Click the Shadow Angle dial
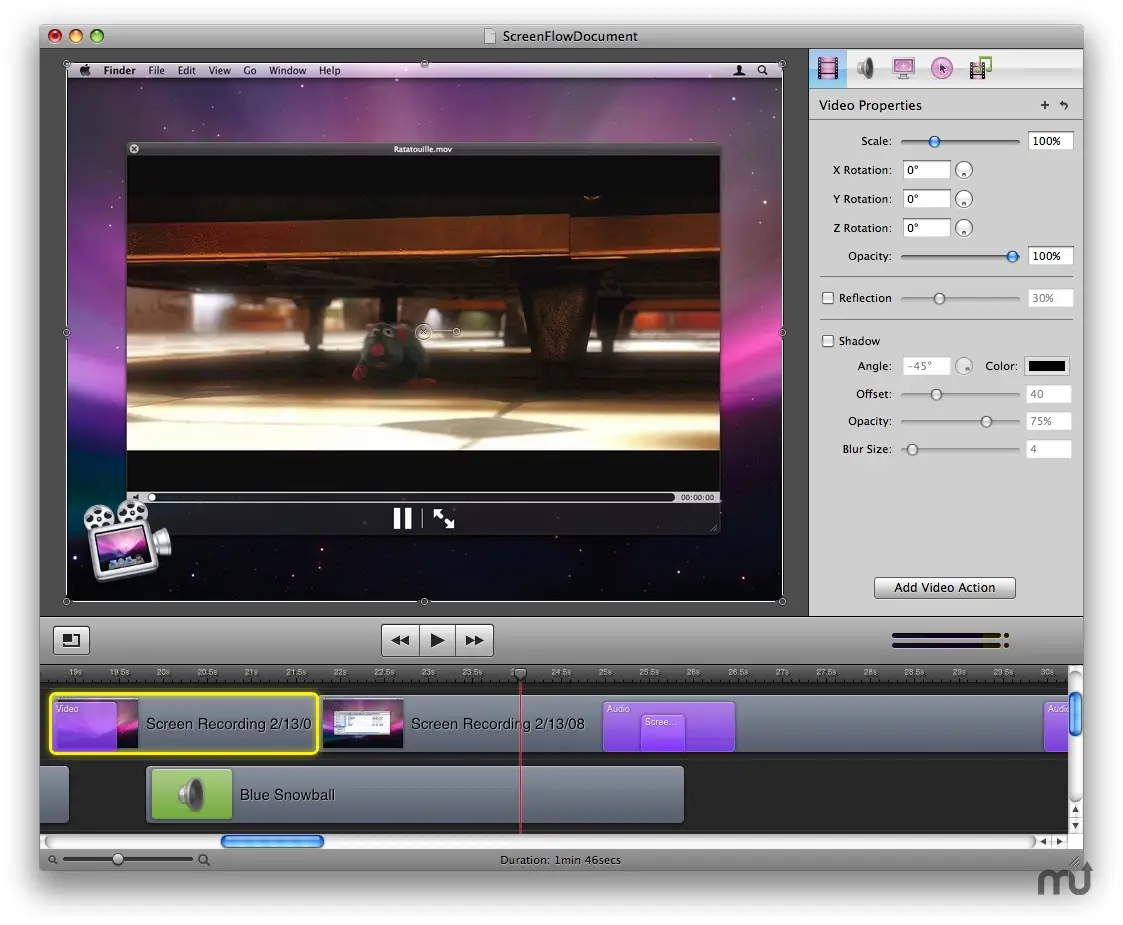The image size is (1123, 925). click(964, 367)
